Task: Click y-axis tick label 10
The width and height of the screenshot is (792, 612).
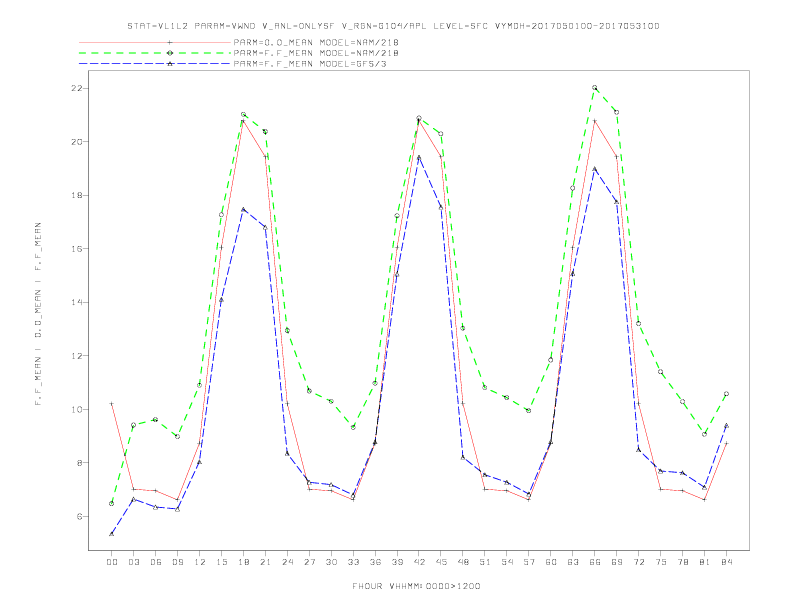Action: 76,410
